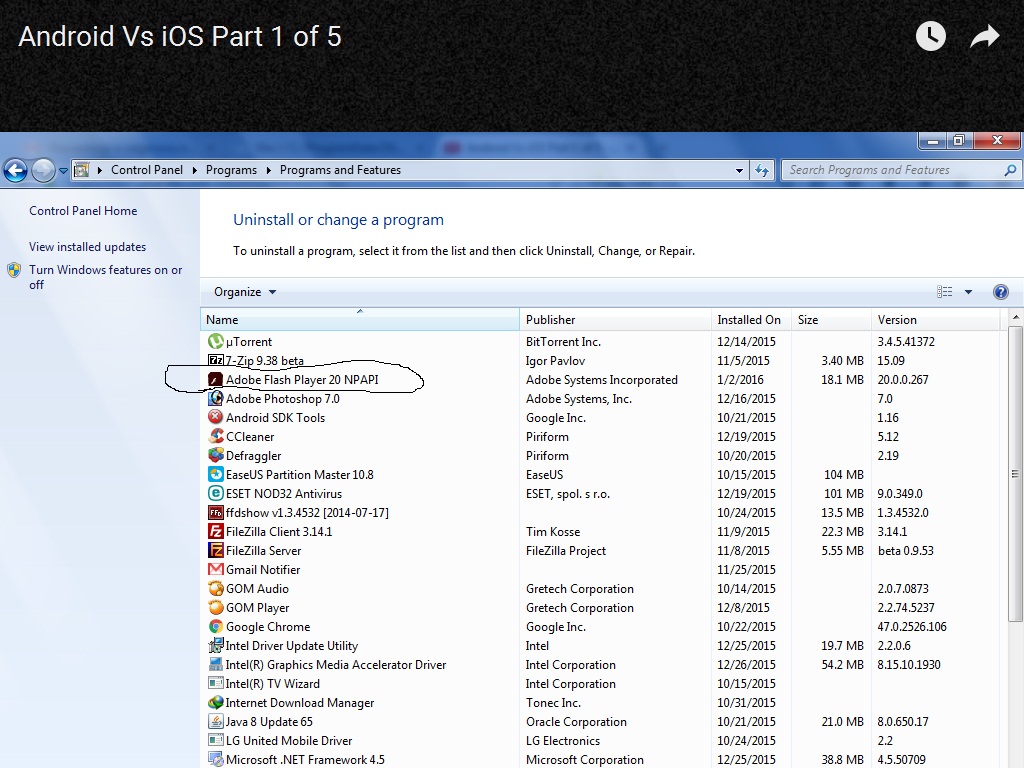Viewport: 1024px width, 768px height.
Task: Click the Help question mark icon
Action: pos(1000,292)
